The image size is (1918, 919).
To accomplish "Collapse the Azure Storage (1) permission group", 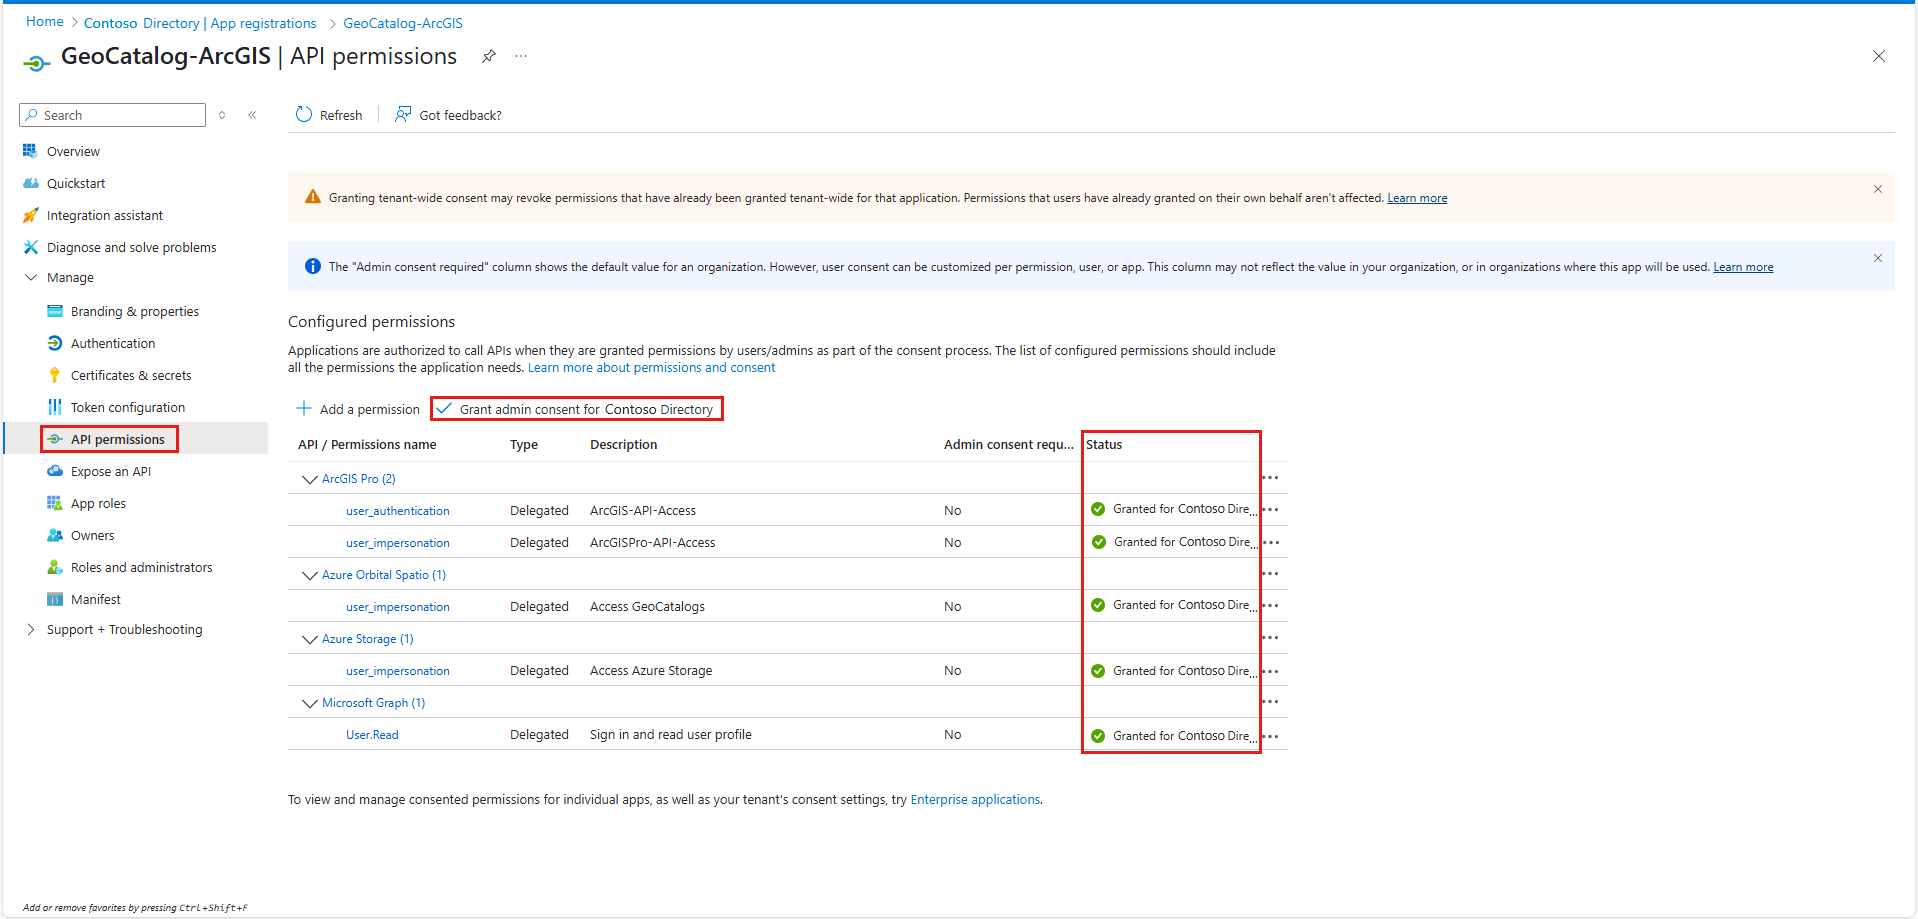I will tap(310, 639).
